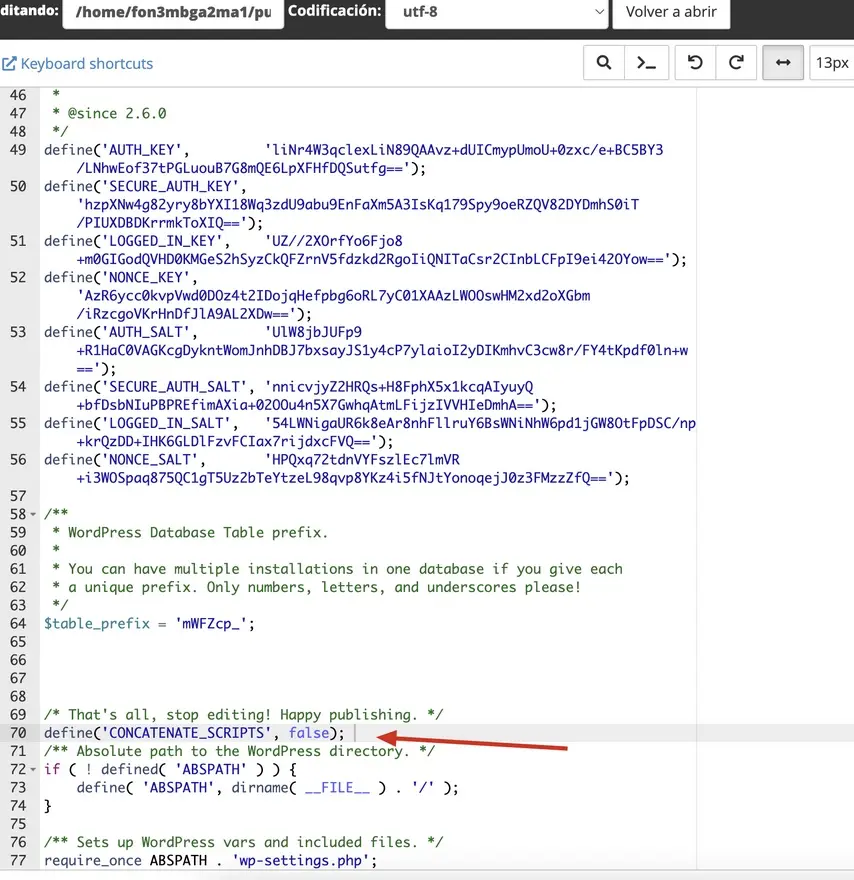Redo the last edit
Viewport: 854px width, 880px height.
coord(736,63)
